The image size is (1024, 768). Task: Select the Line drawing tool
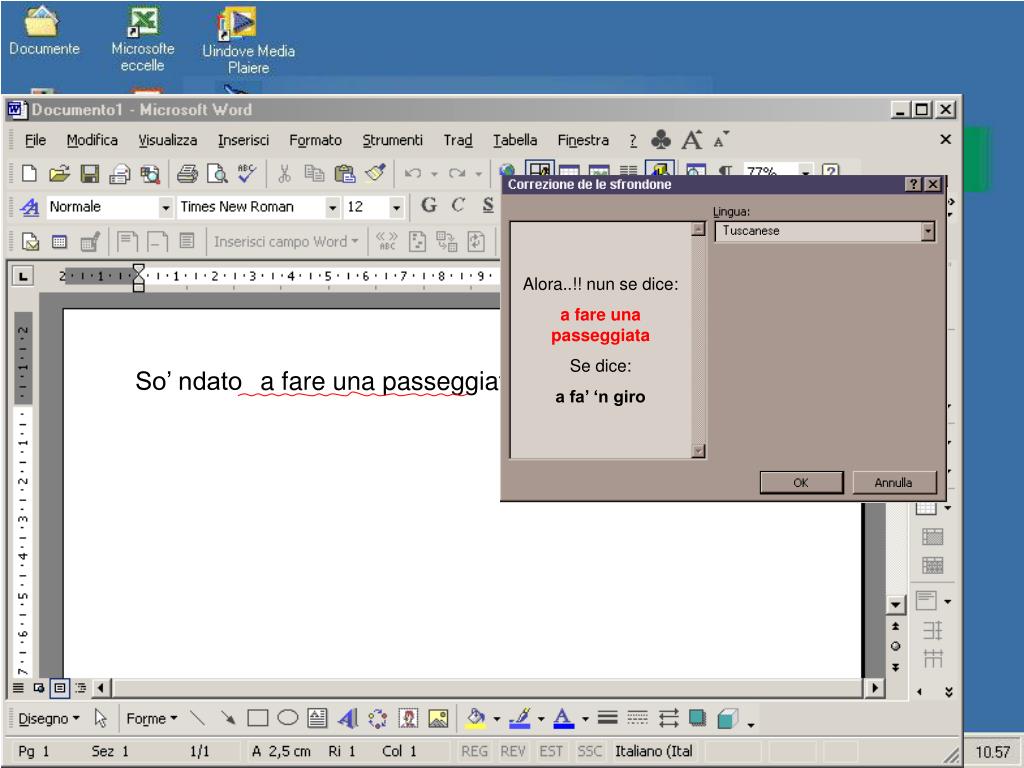click(197, 718)
